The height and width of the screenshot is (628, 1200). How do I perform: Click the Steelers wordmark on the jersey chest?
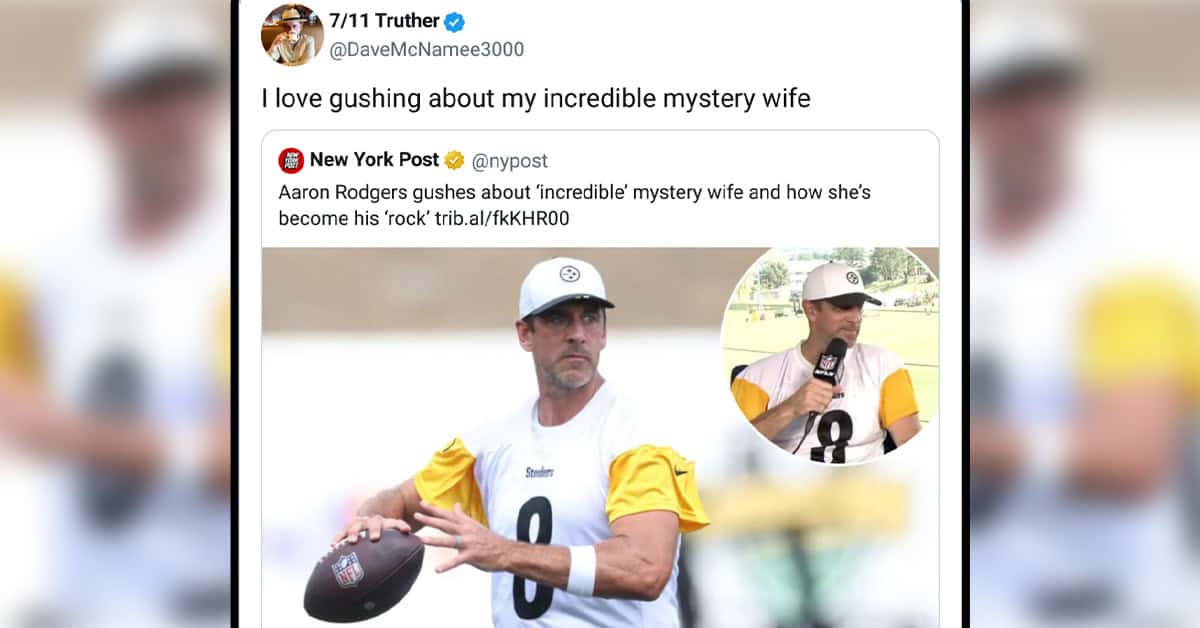[x=539, y=472]
